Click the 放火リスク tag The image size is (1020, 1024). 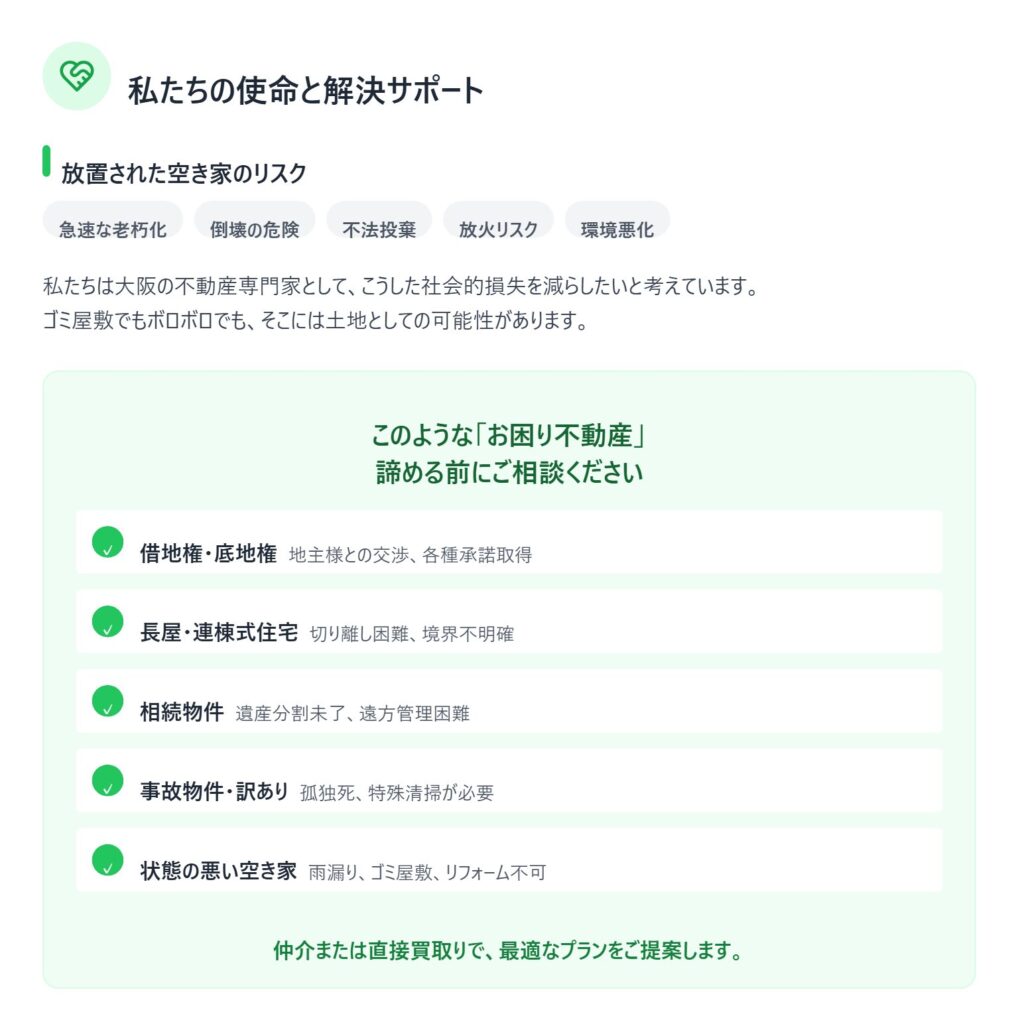pos(498,229)
